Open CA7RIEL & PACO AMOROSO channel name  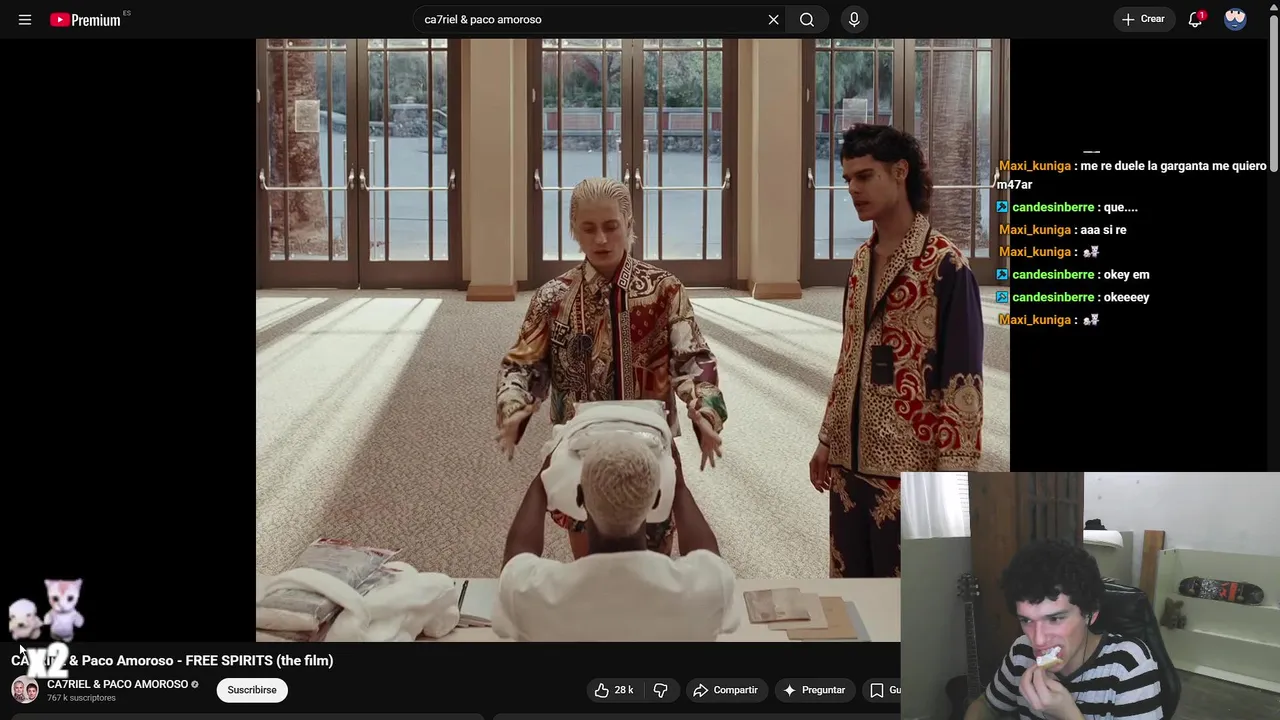[x=117, y=684]
